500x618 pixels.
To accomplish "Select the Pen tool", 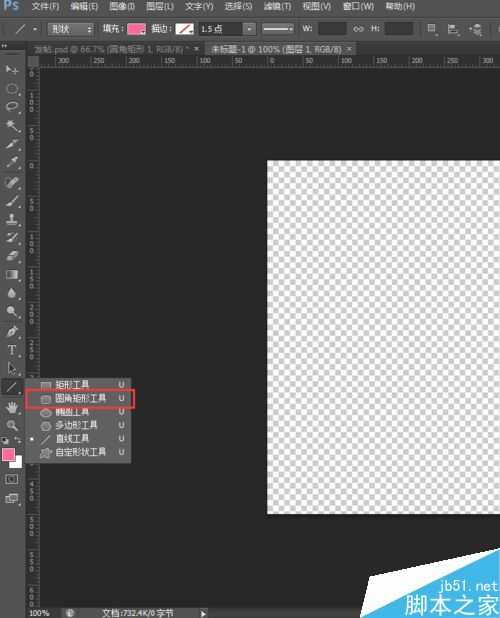I will click(x=12, y=331).
